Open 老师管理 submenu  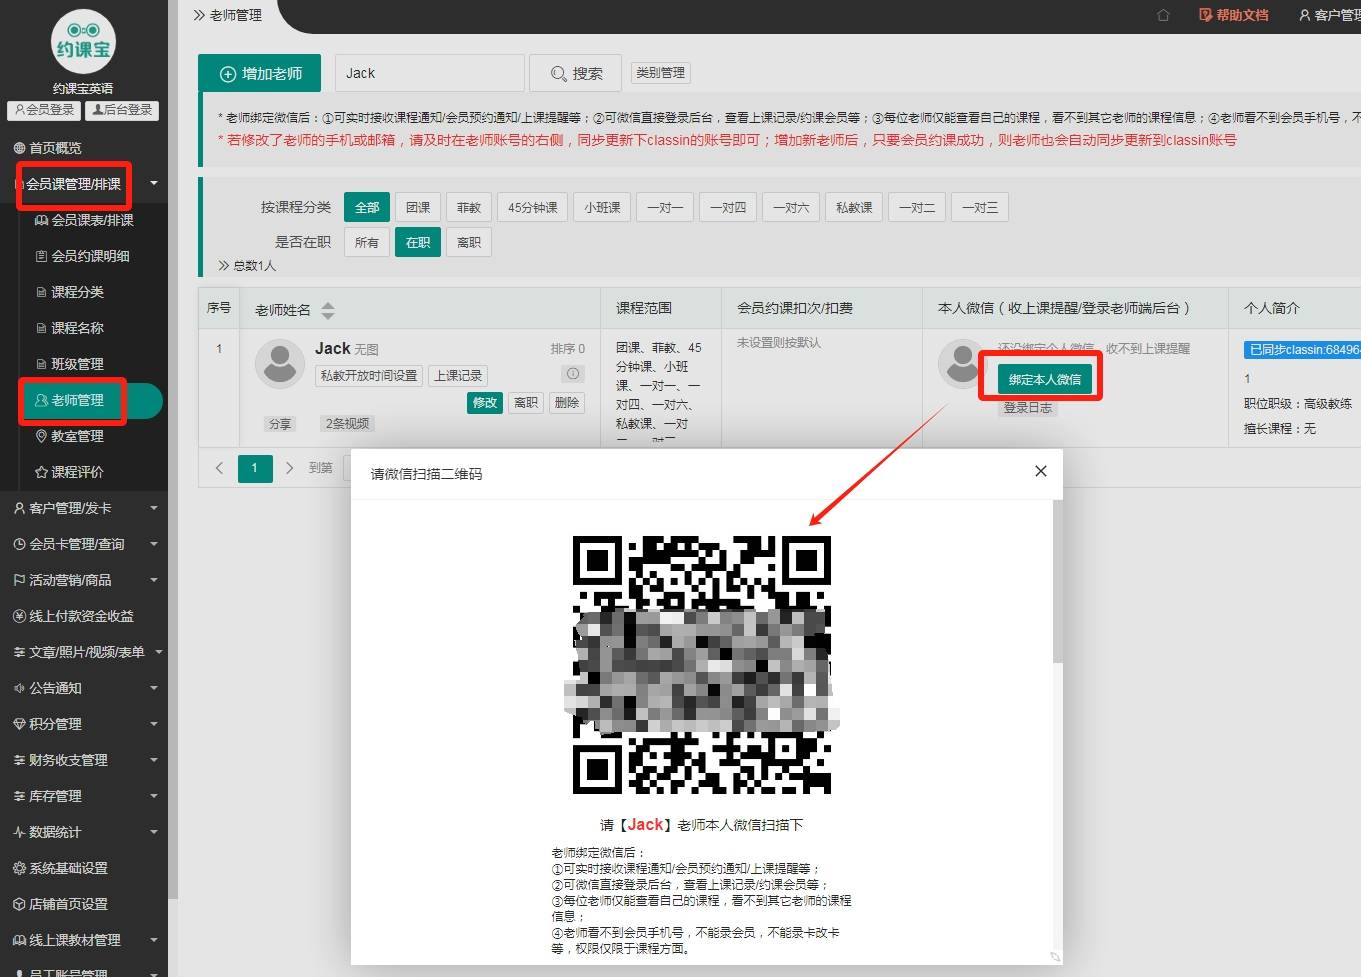tap(84, 400)
